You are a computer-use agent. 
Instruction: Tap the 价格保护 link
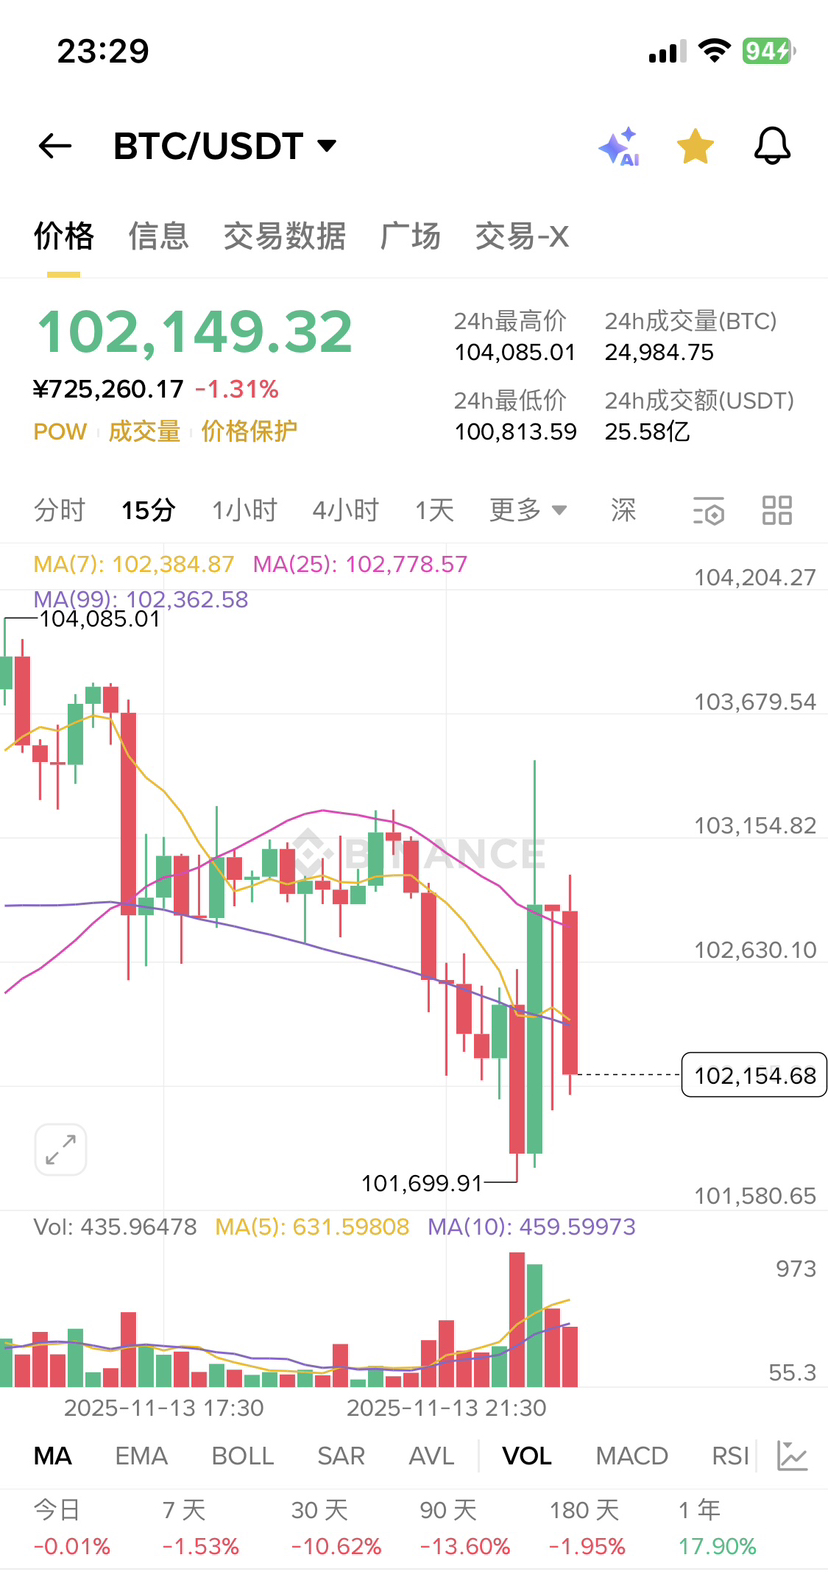[x=249, y=431]
